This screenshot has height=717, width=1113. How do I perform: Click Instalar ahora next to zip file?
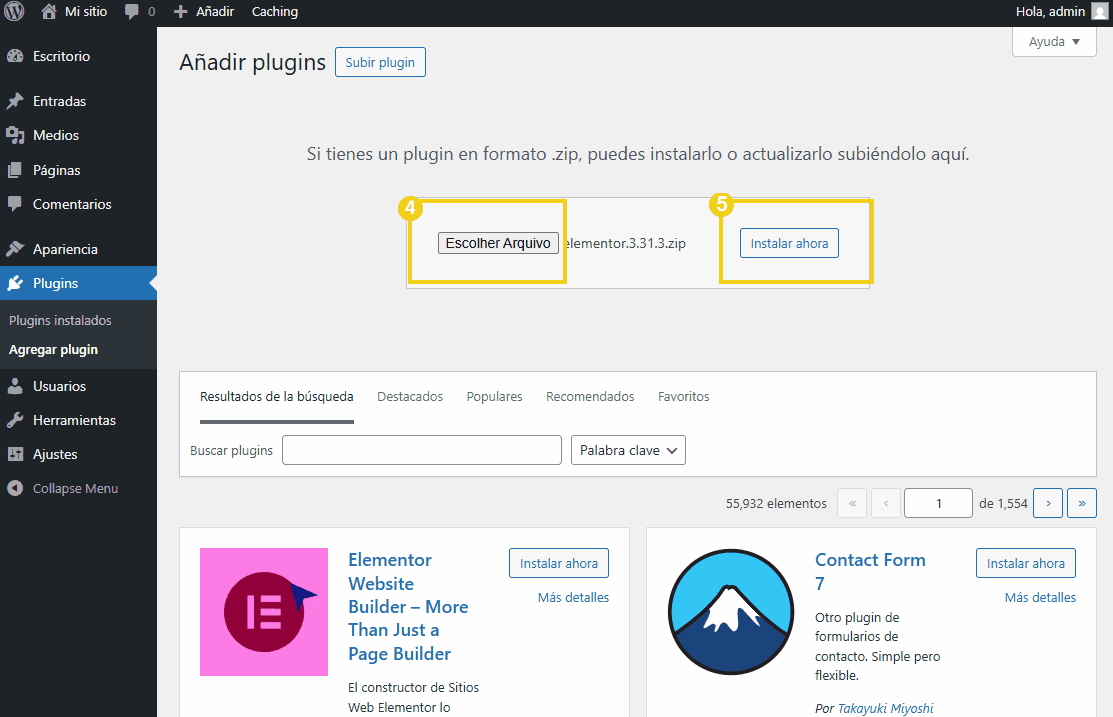(x=789, y=243)
